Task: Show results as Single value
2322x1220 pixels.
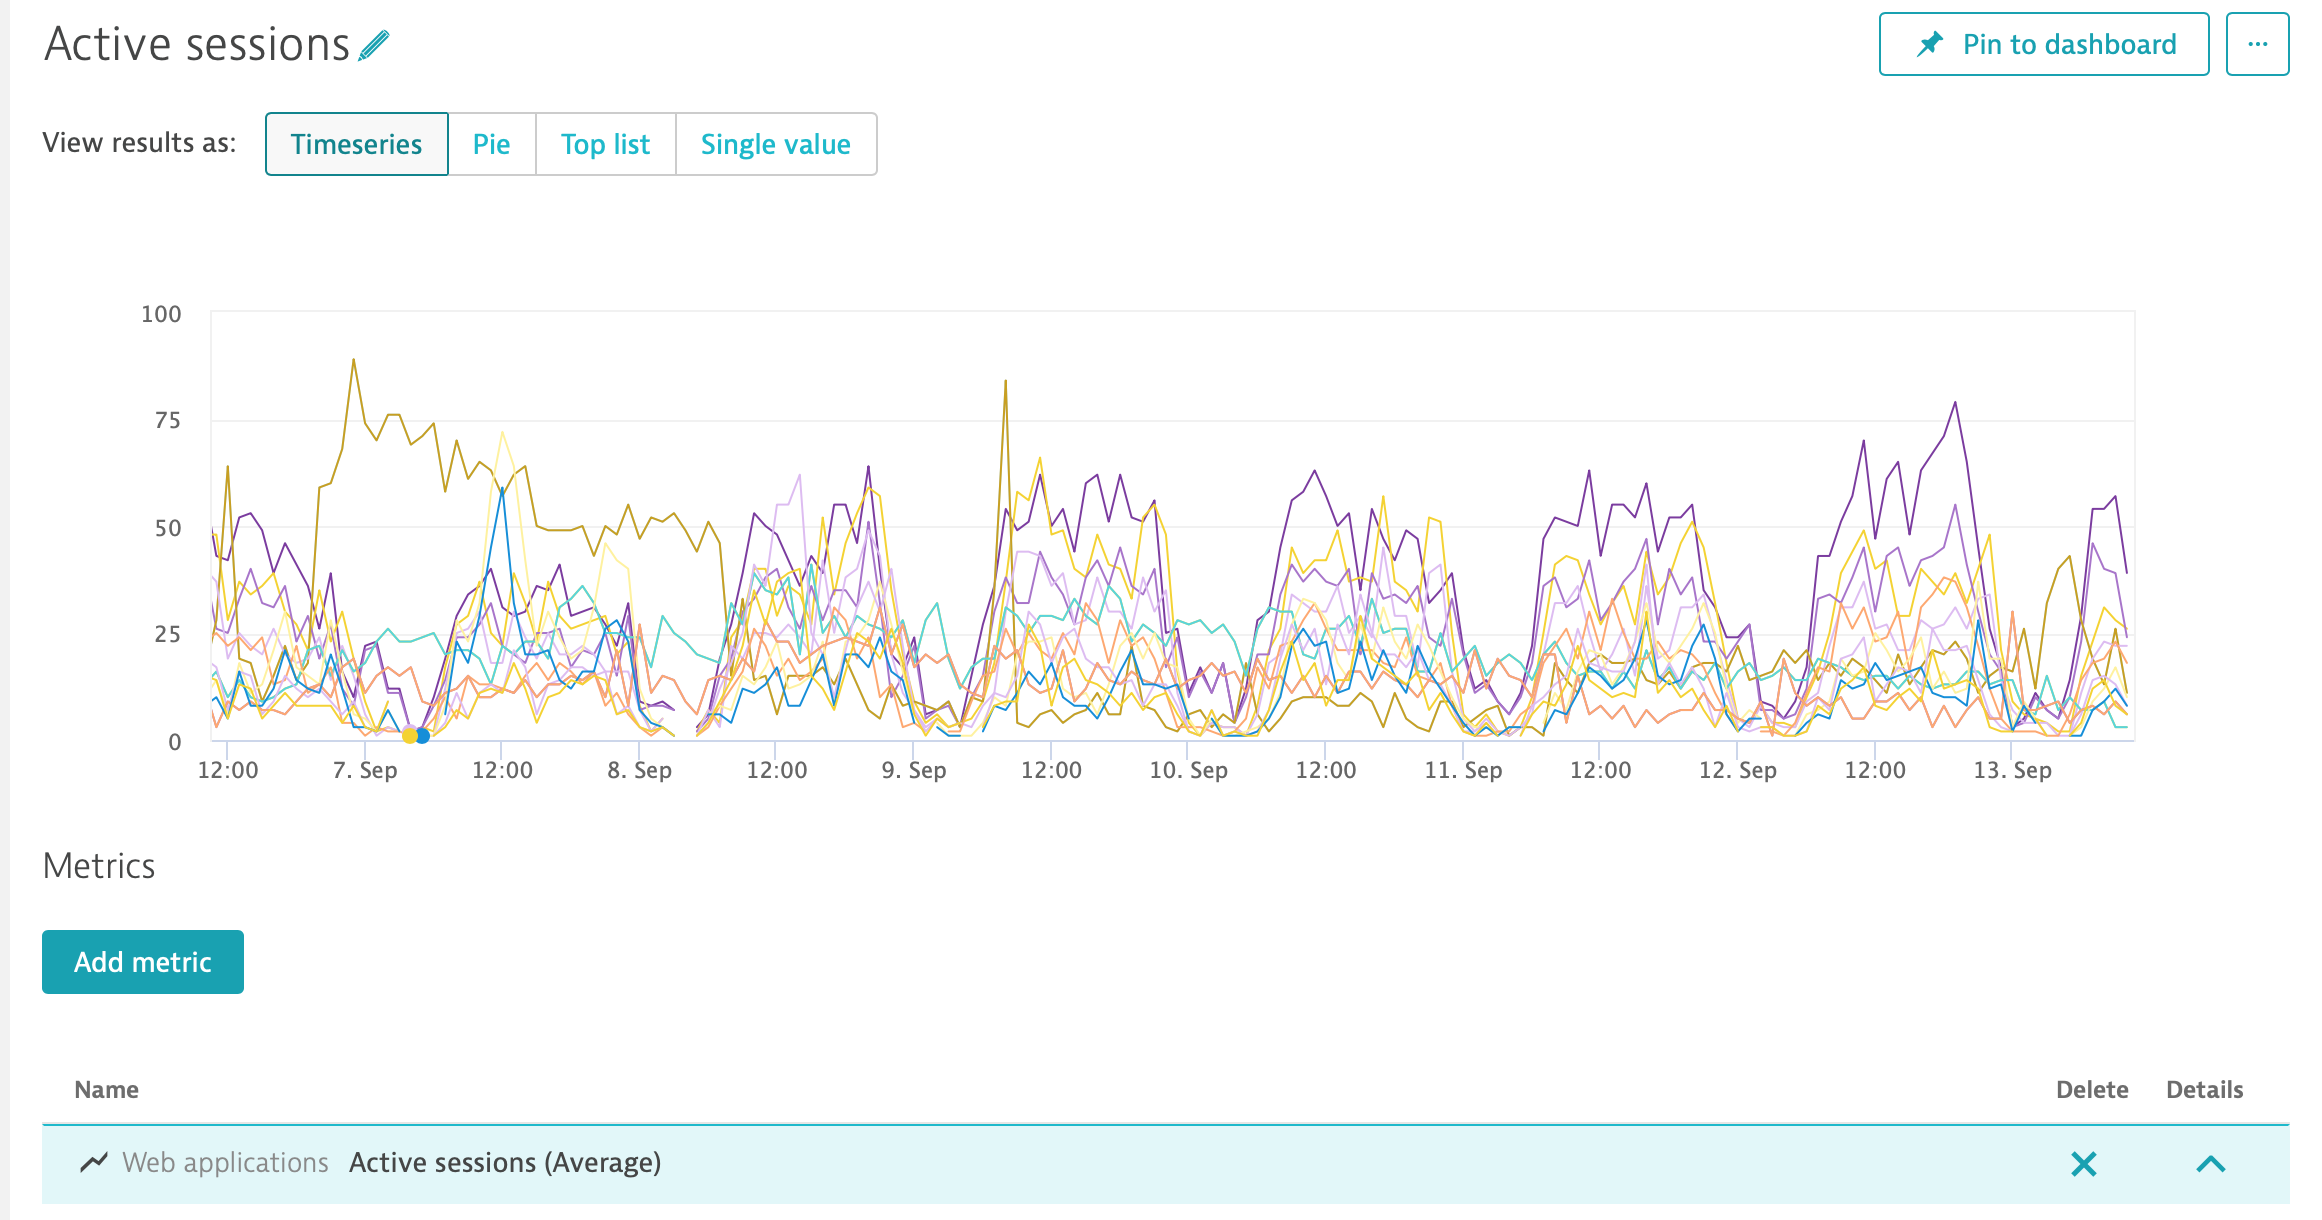Action: pyautogui.click(x=775, y=144)
